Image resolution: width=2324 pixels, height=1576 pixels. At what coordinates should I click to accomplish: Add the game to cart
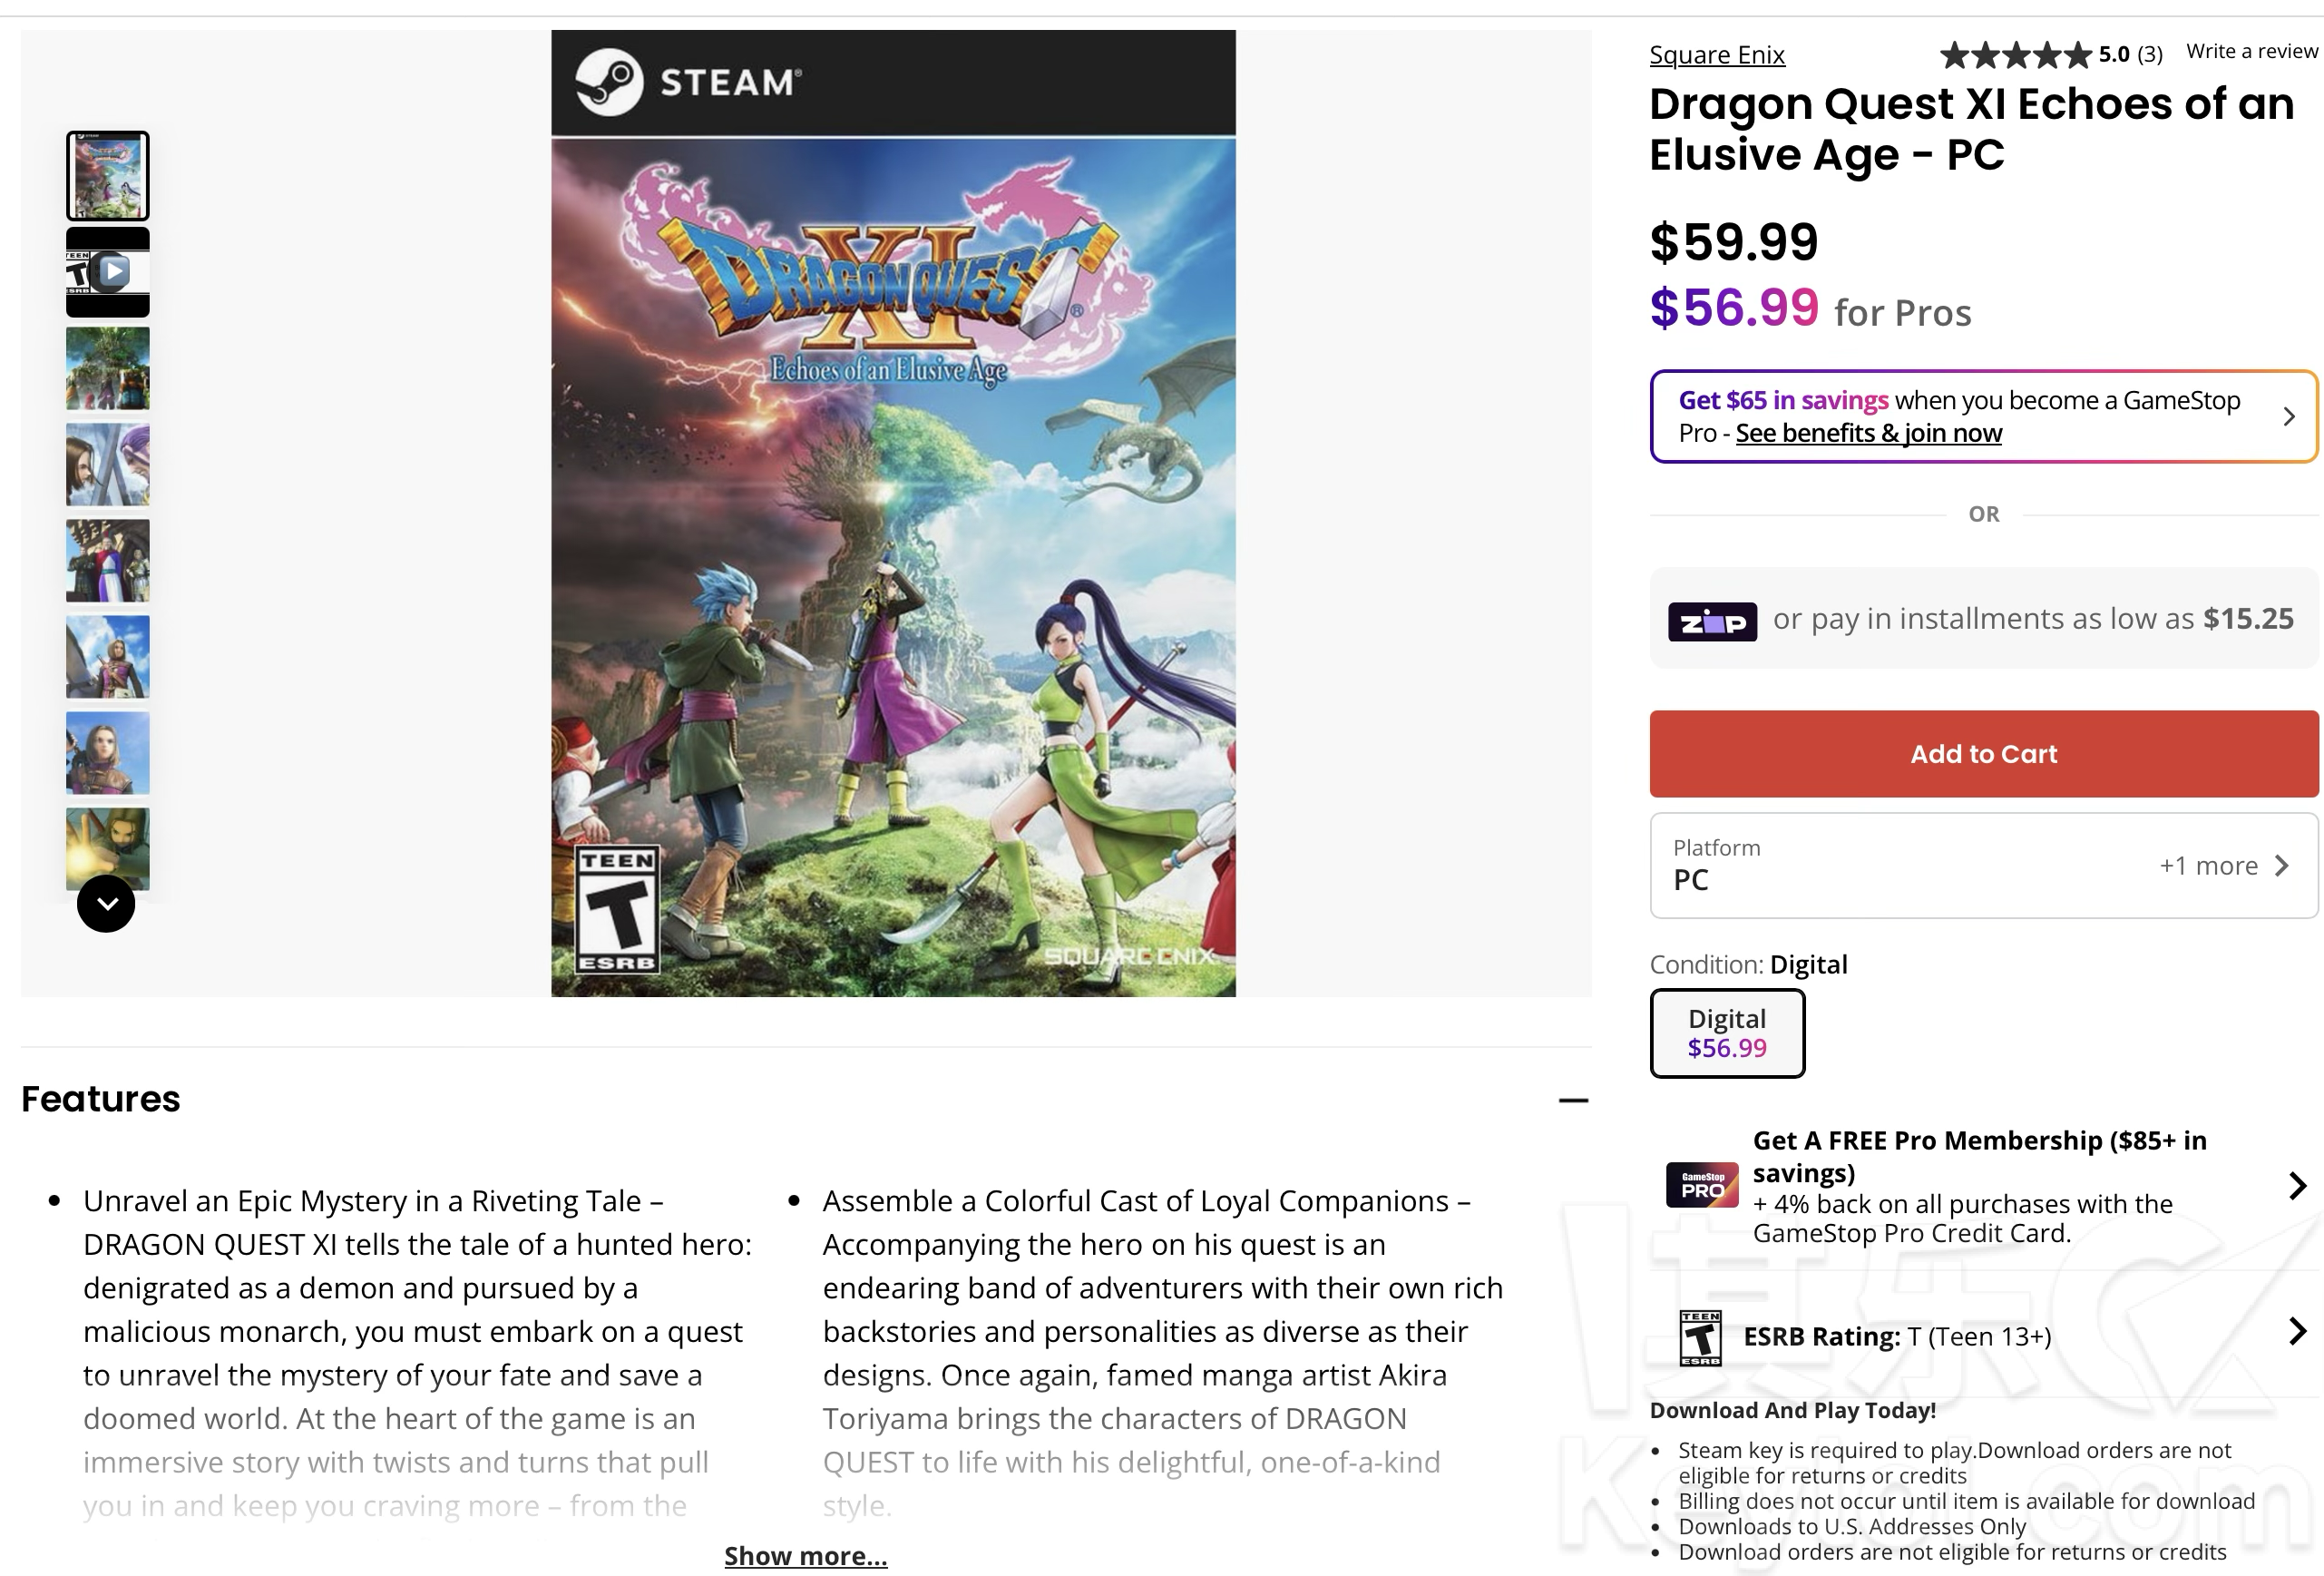1983,754
